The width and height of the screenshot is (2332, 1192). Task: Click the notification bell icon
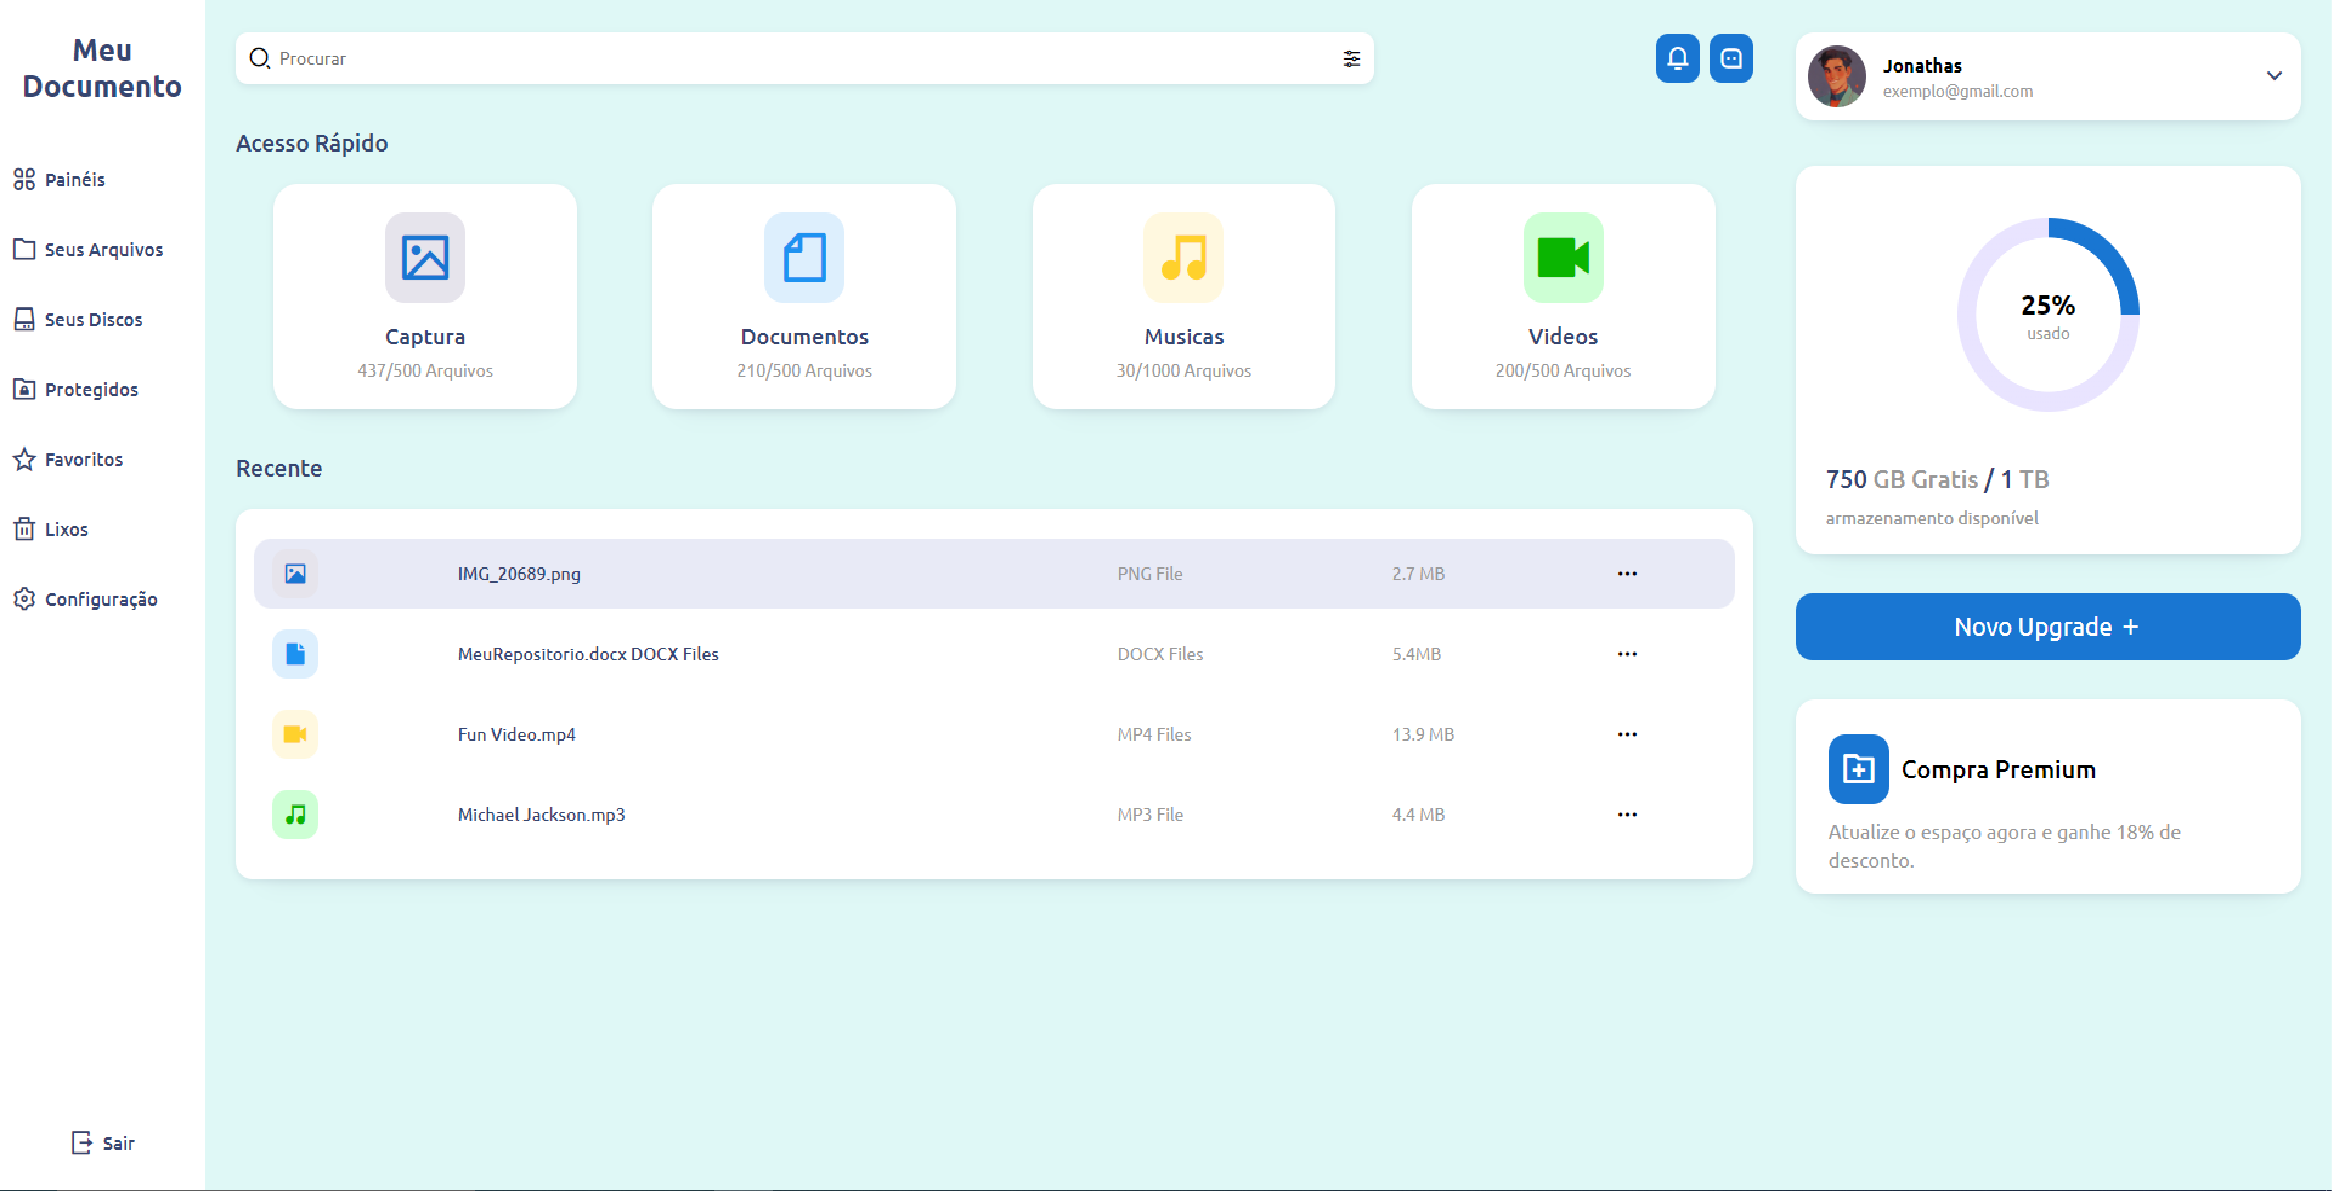(1677, 59)
